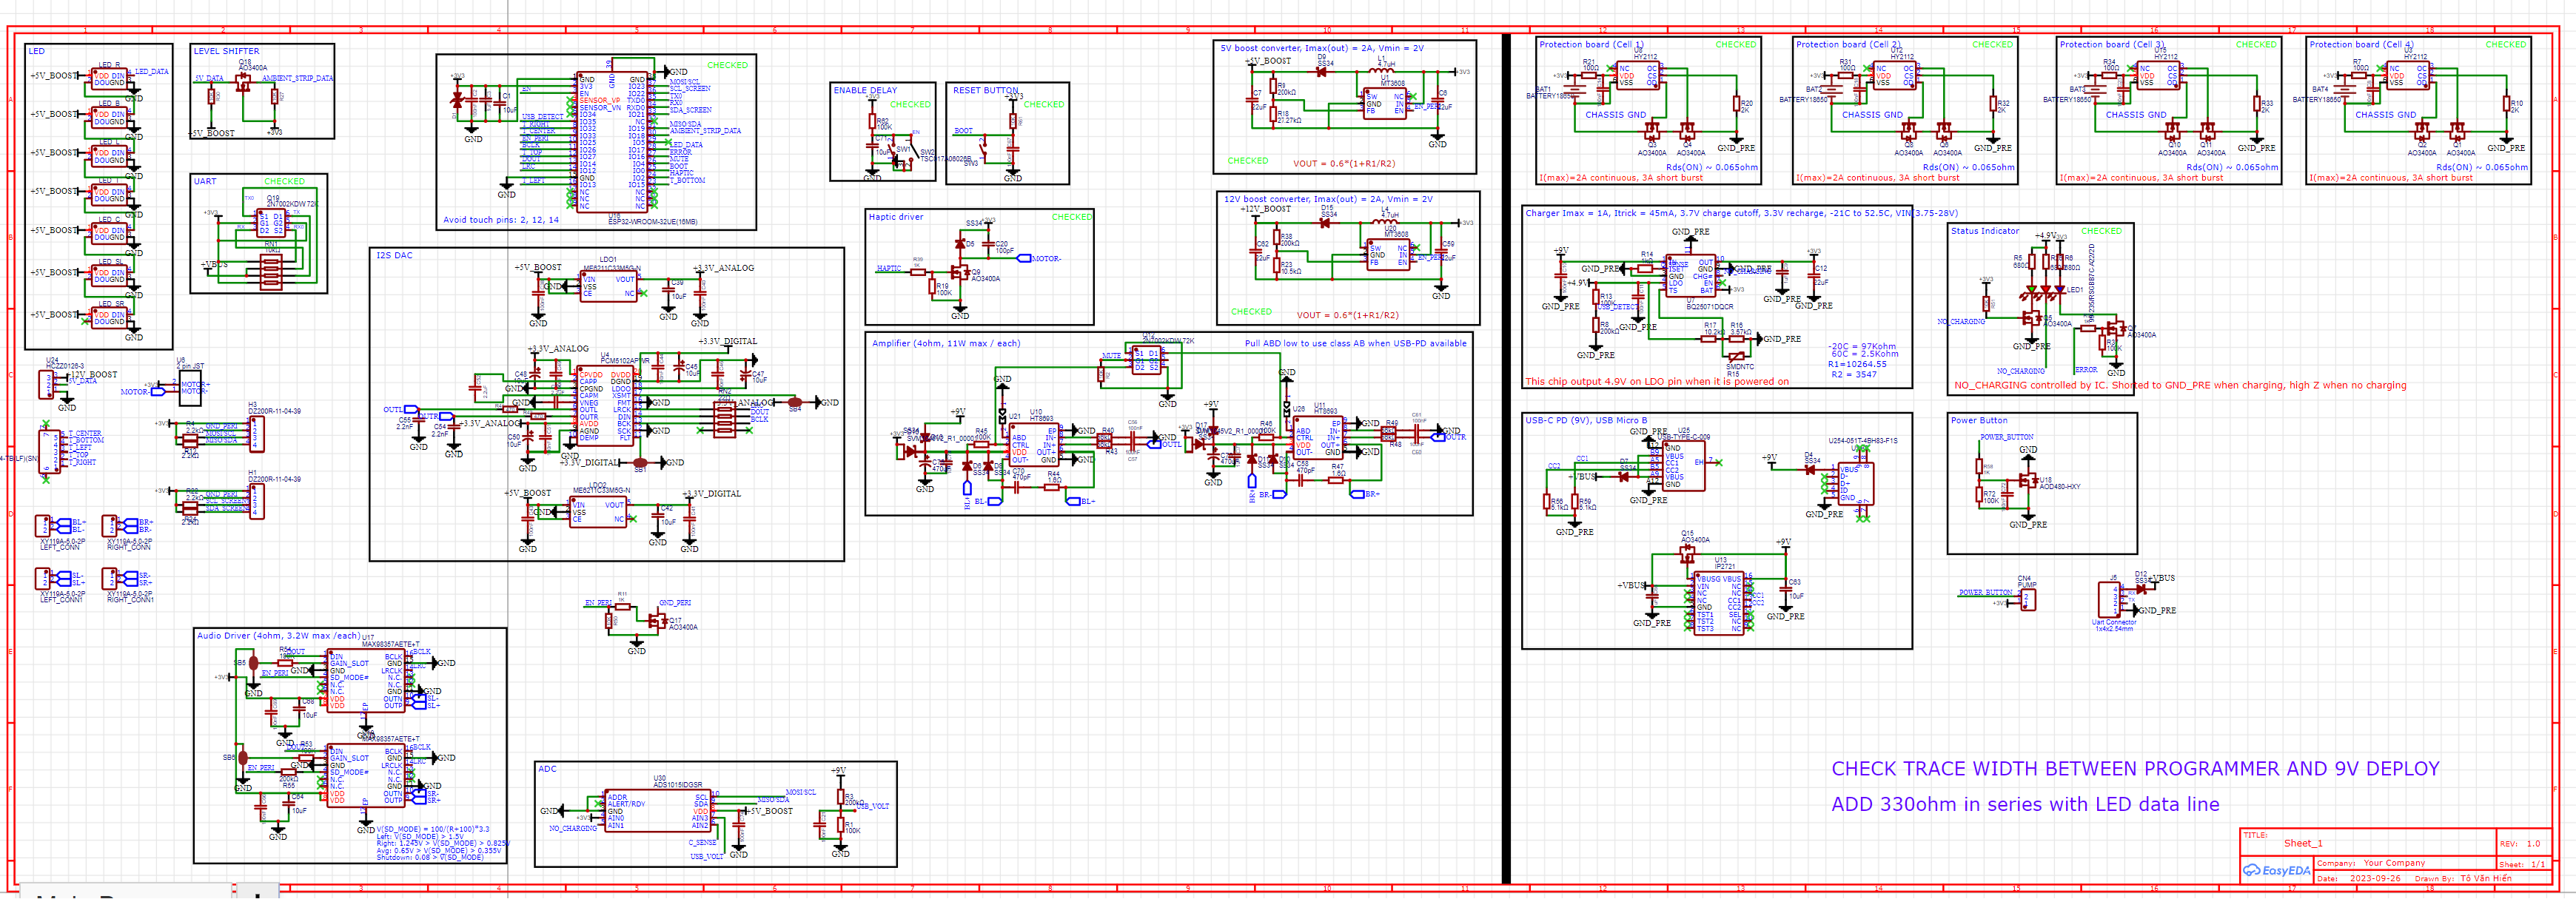
Task: Select the 'RIGHT_CONN1' connector label
Action: pos(130,600)
